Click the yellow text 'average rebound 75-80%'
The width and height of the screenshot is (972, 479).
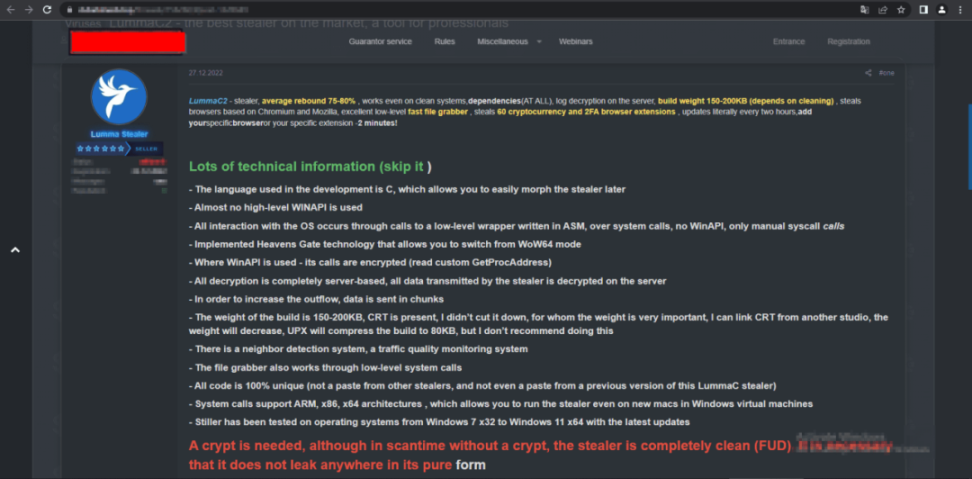[309, 100]
